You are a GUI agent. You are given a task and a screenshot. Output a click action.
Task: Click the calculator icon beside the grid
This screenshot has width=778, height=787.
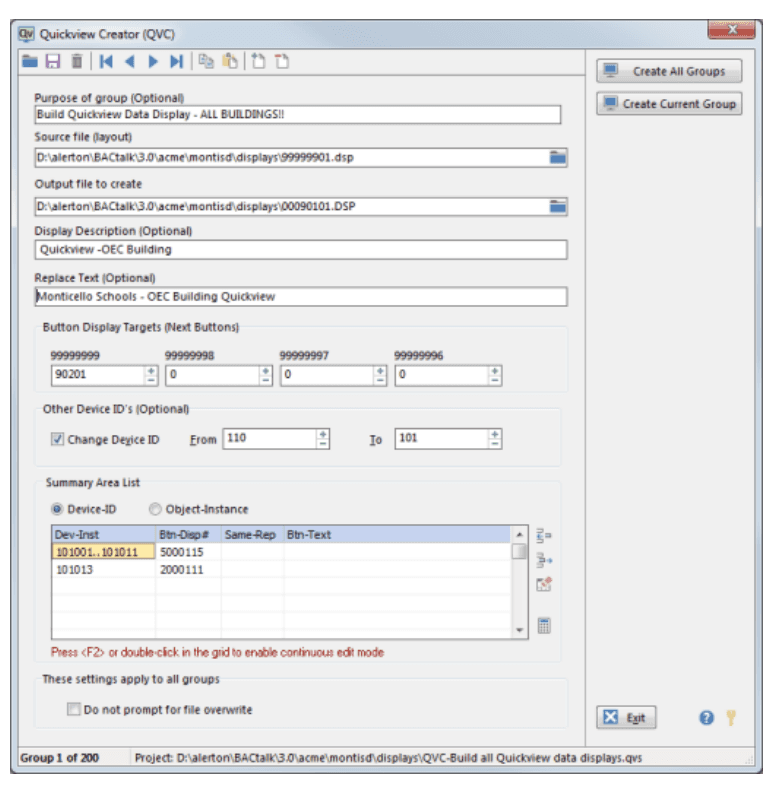pos(544,626)
